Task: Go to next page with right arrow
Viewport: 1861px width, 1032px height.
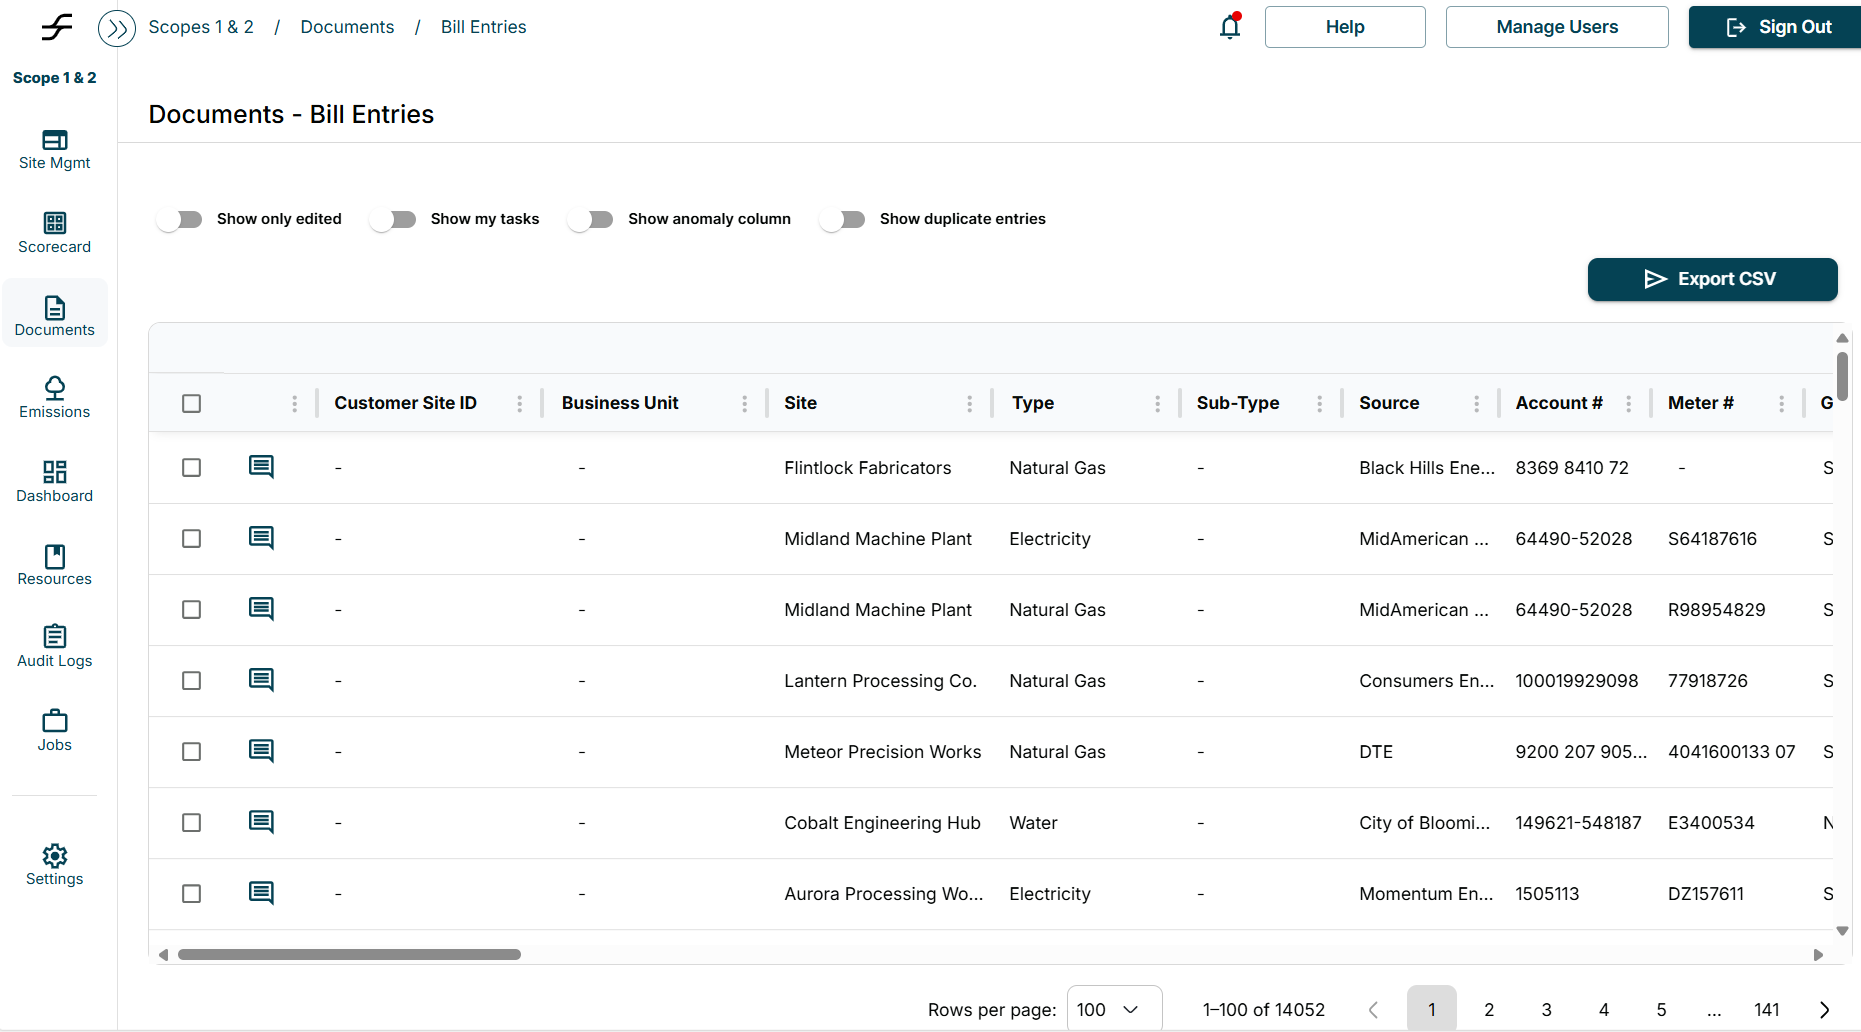Action: 1824,1009
